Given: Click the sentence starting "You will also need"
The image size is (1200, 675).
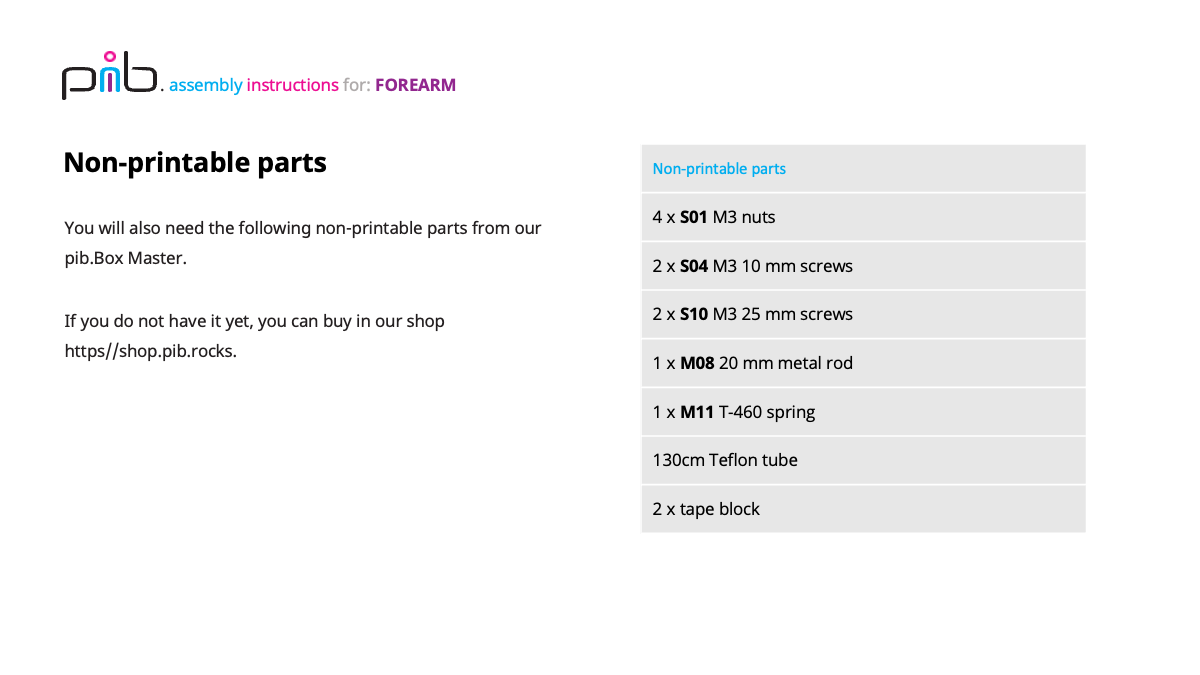Looking at the screenshot, I should (x=303, y=228).
